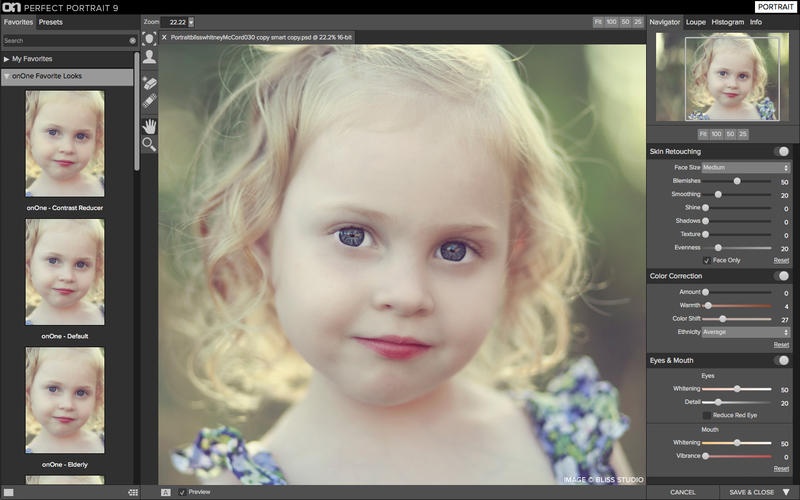Select the Face Edit person tool

click(x=149, y=57)
